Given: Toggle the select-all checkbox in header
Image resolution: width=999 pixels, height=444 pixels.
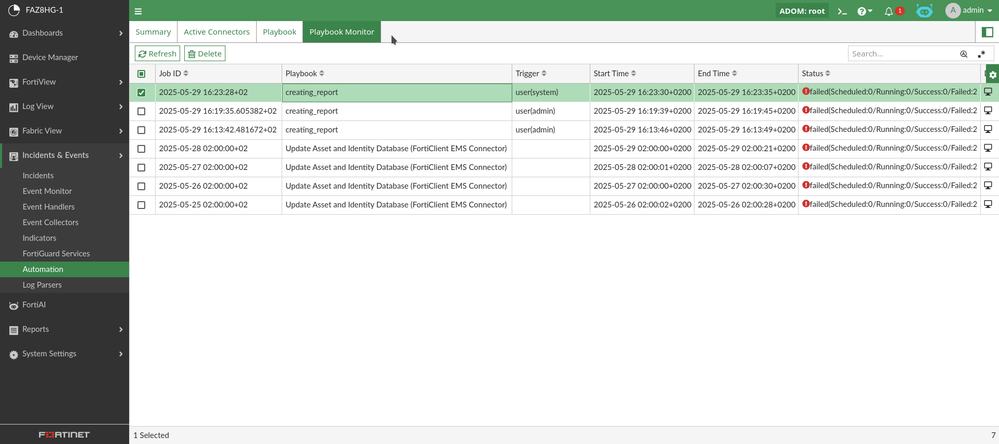Looking at the screenshot, I should (x=141, y=74).
